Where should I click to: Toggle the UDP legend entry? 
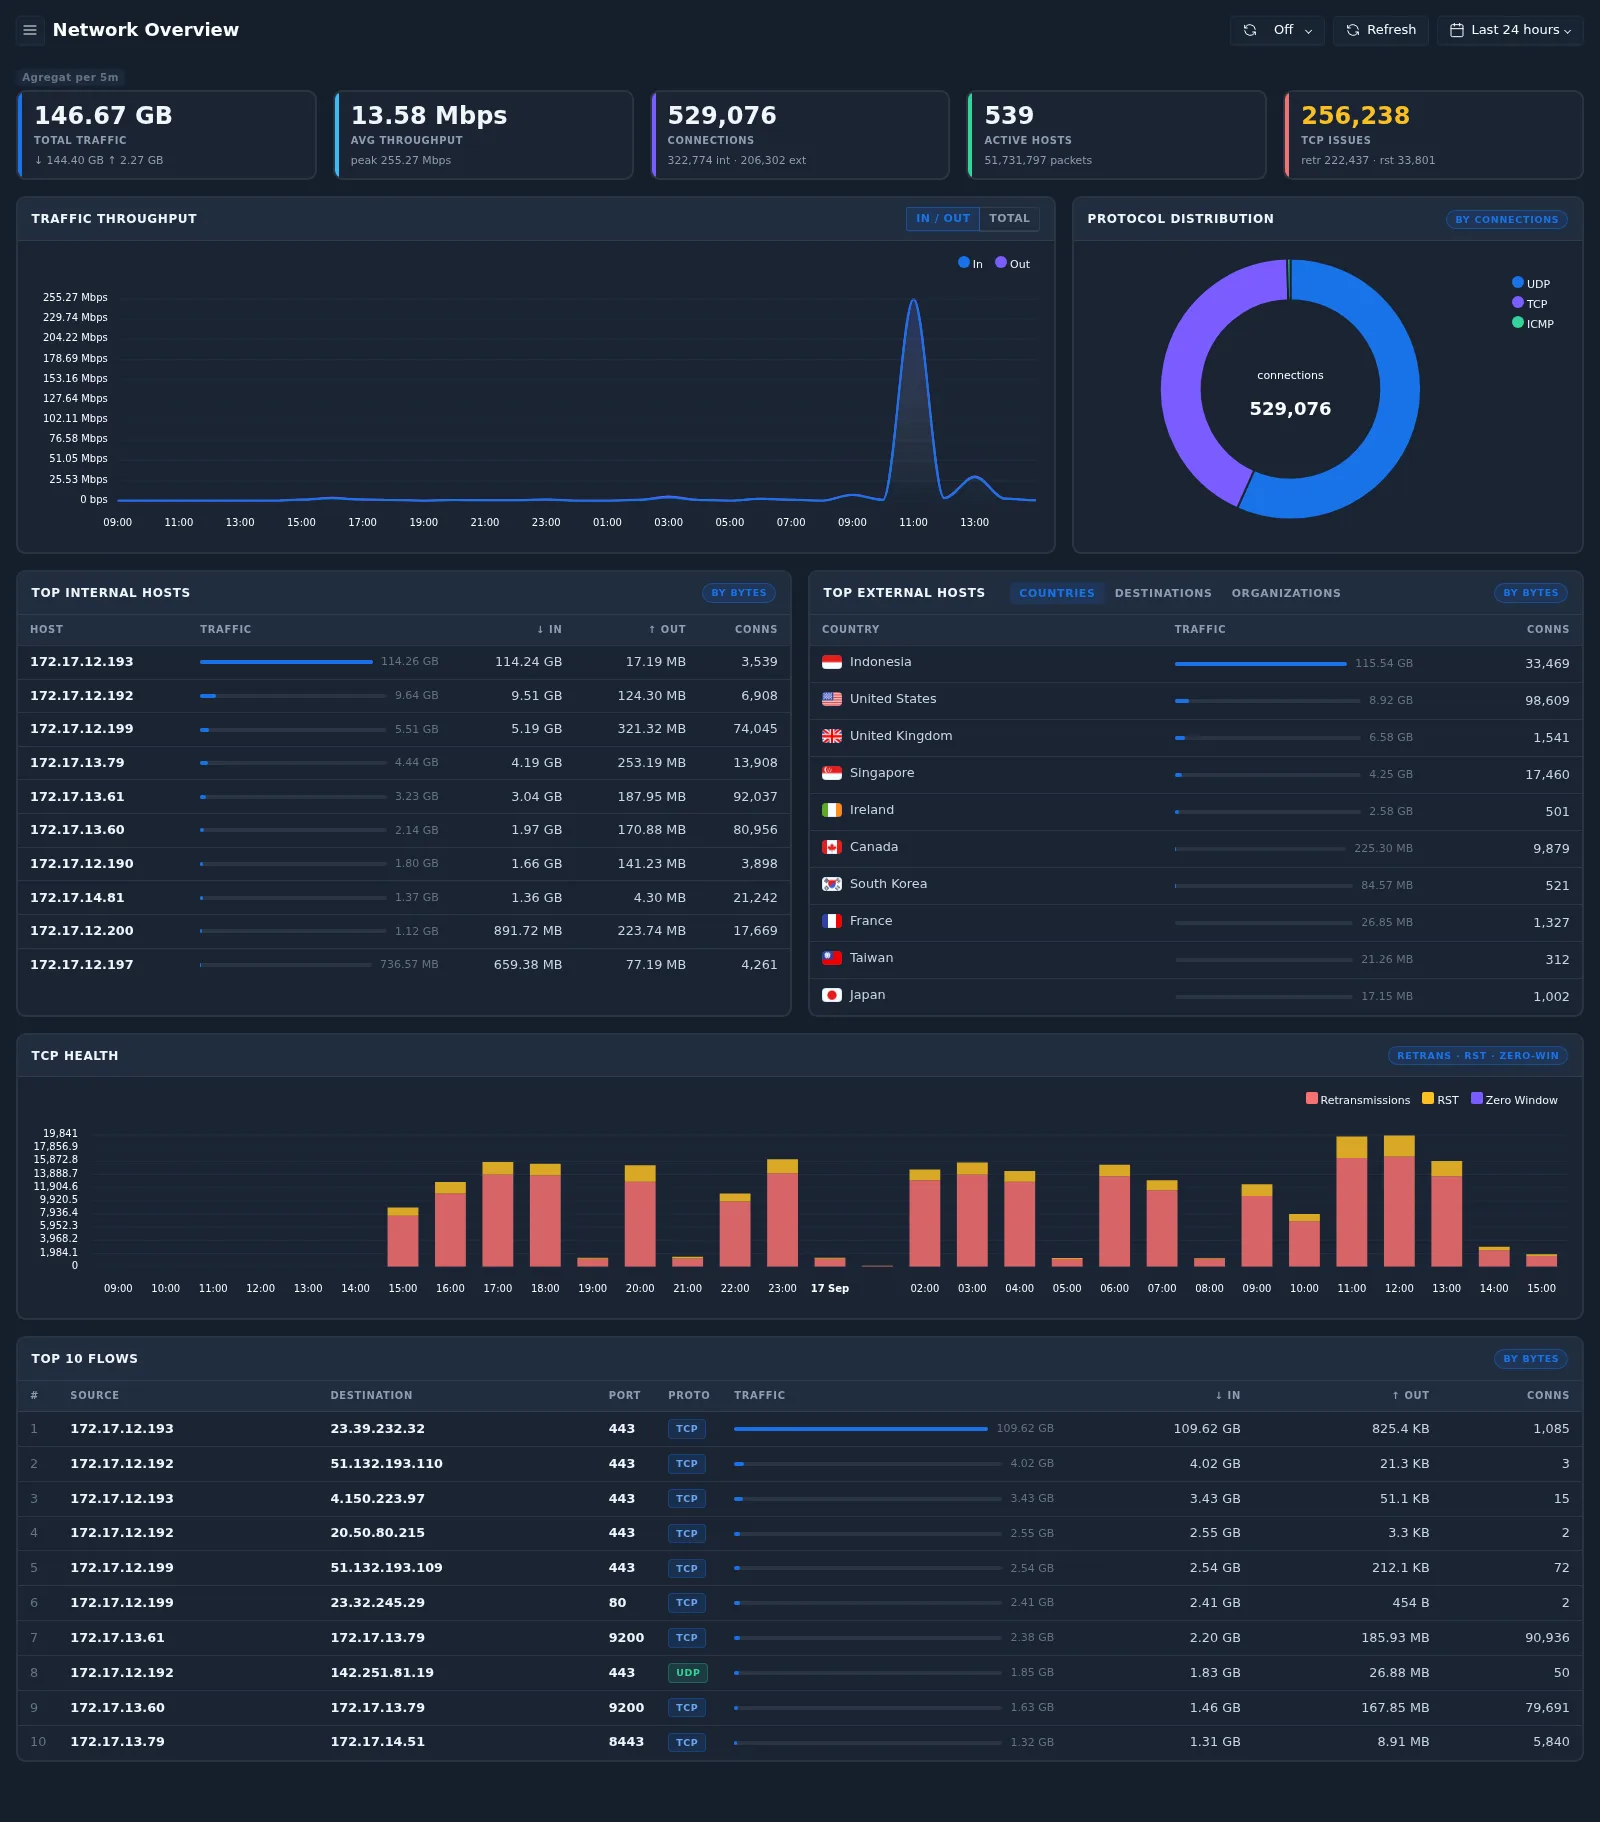tap(1531, 283)
